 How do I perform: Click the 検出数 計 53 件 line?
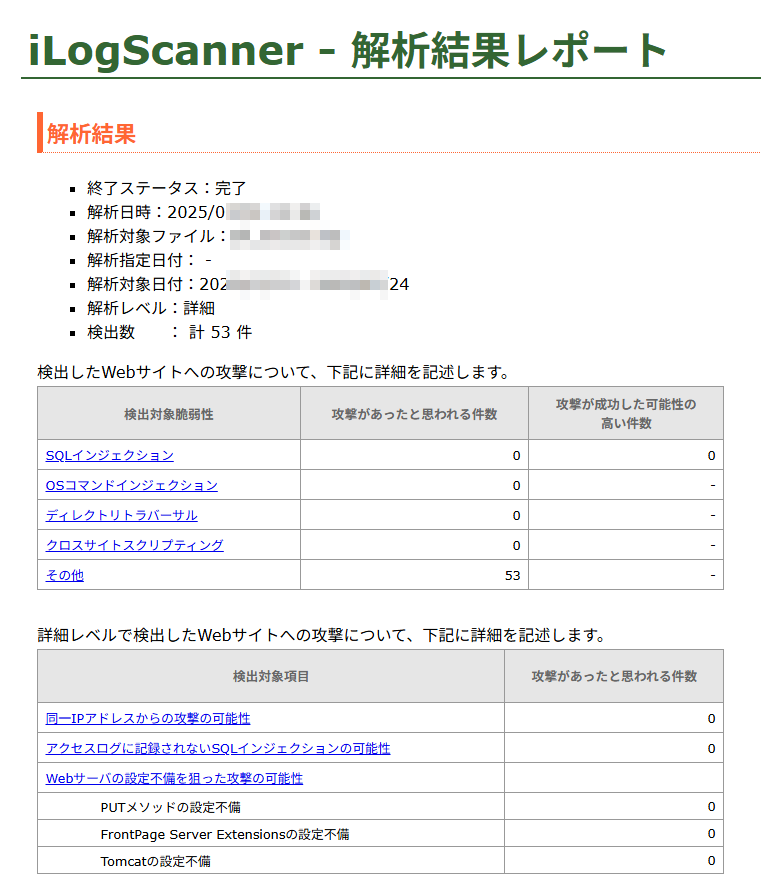[169, 332]
